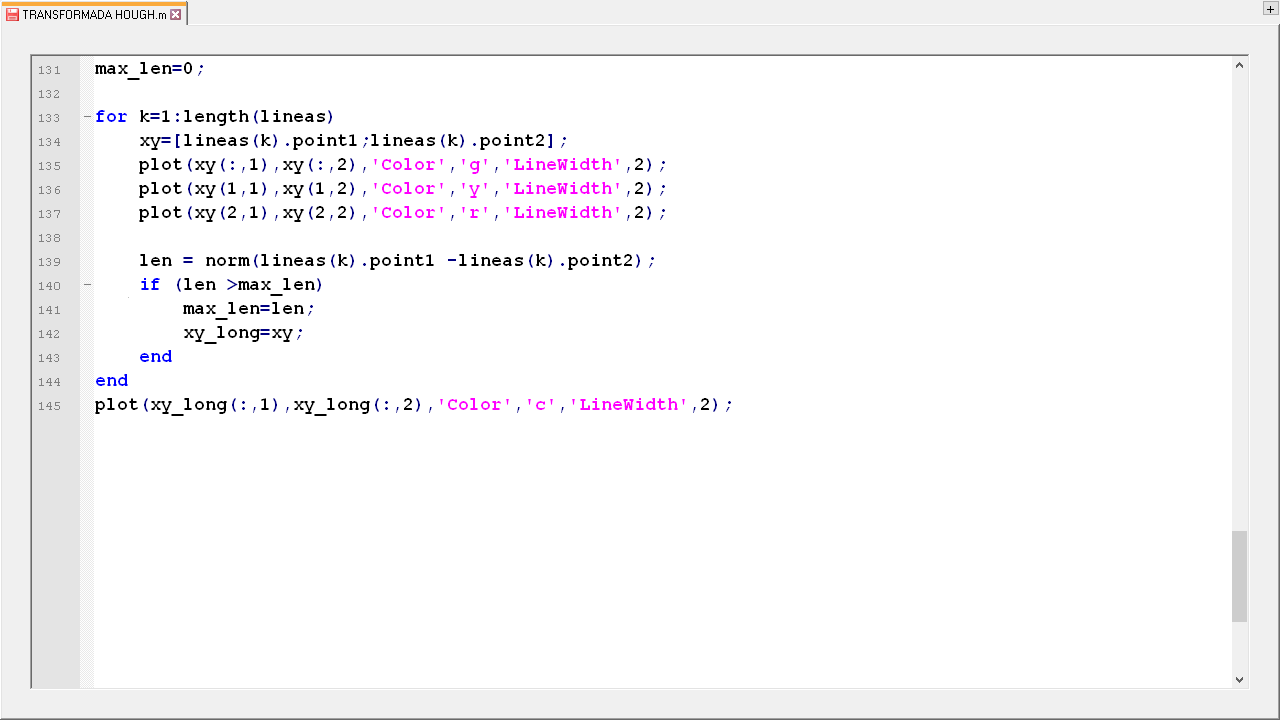Click the 'xy_long=xy' statement on line 142

click(238, 333)
